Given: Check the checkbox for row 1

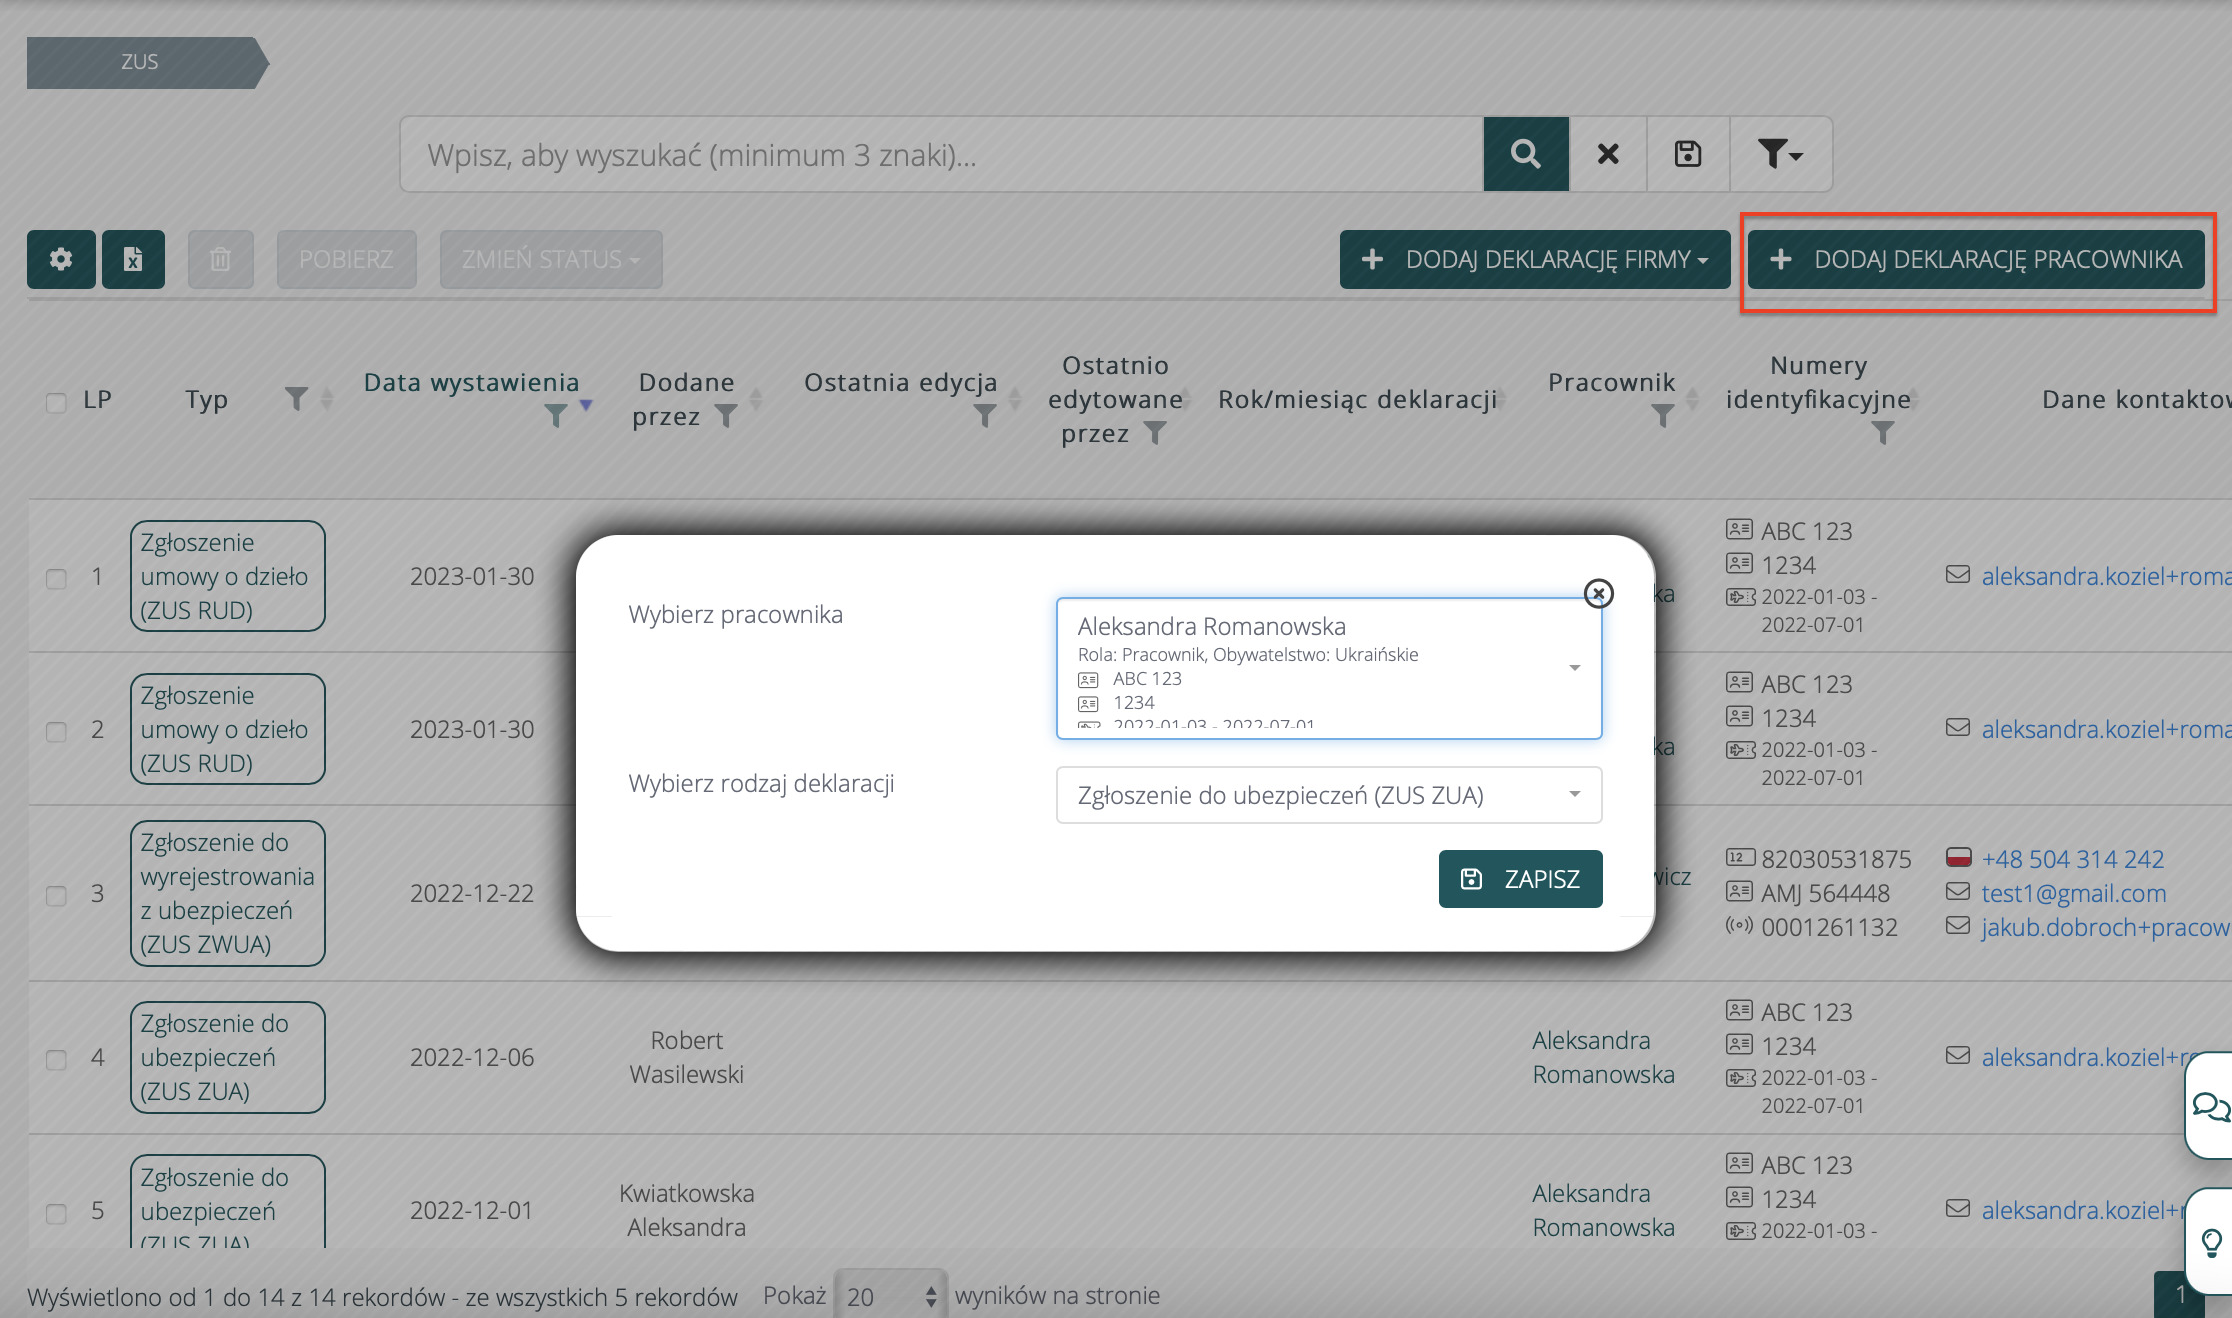Looking at the screenshot, I should [56, 579].
